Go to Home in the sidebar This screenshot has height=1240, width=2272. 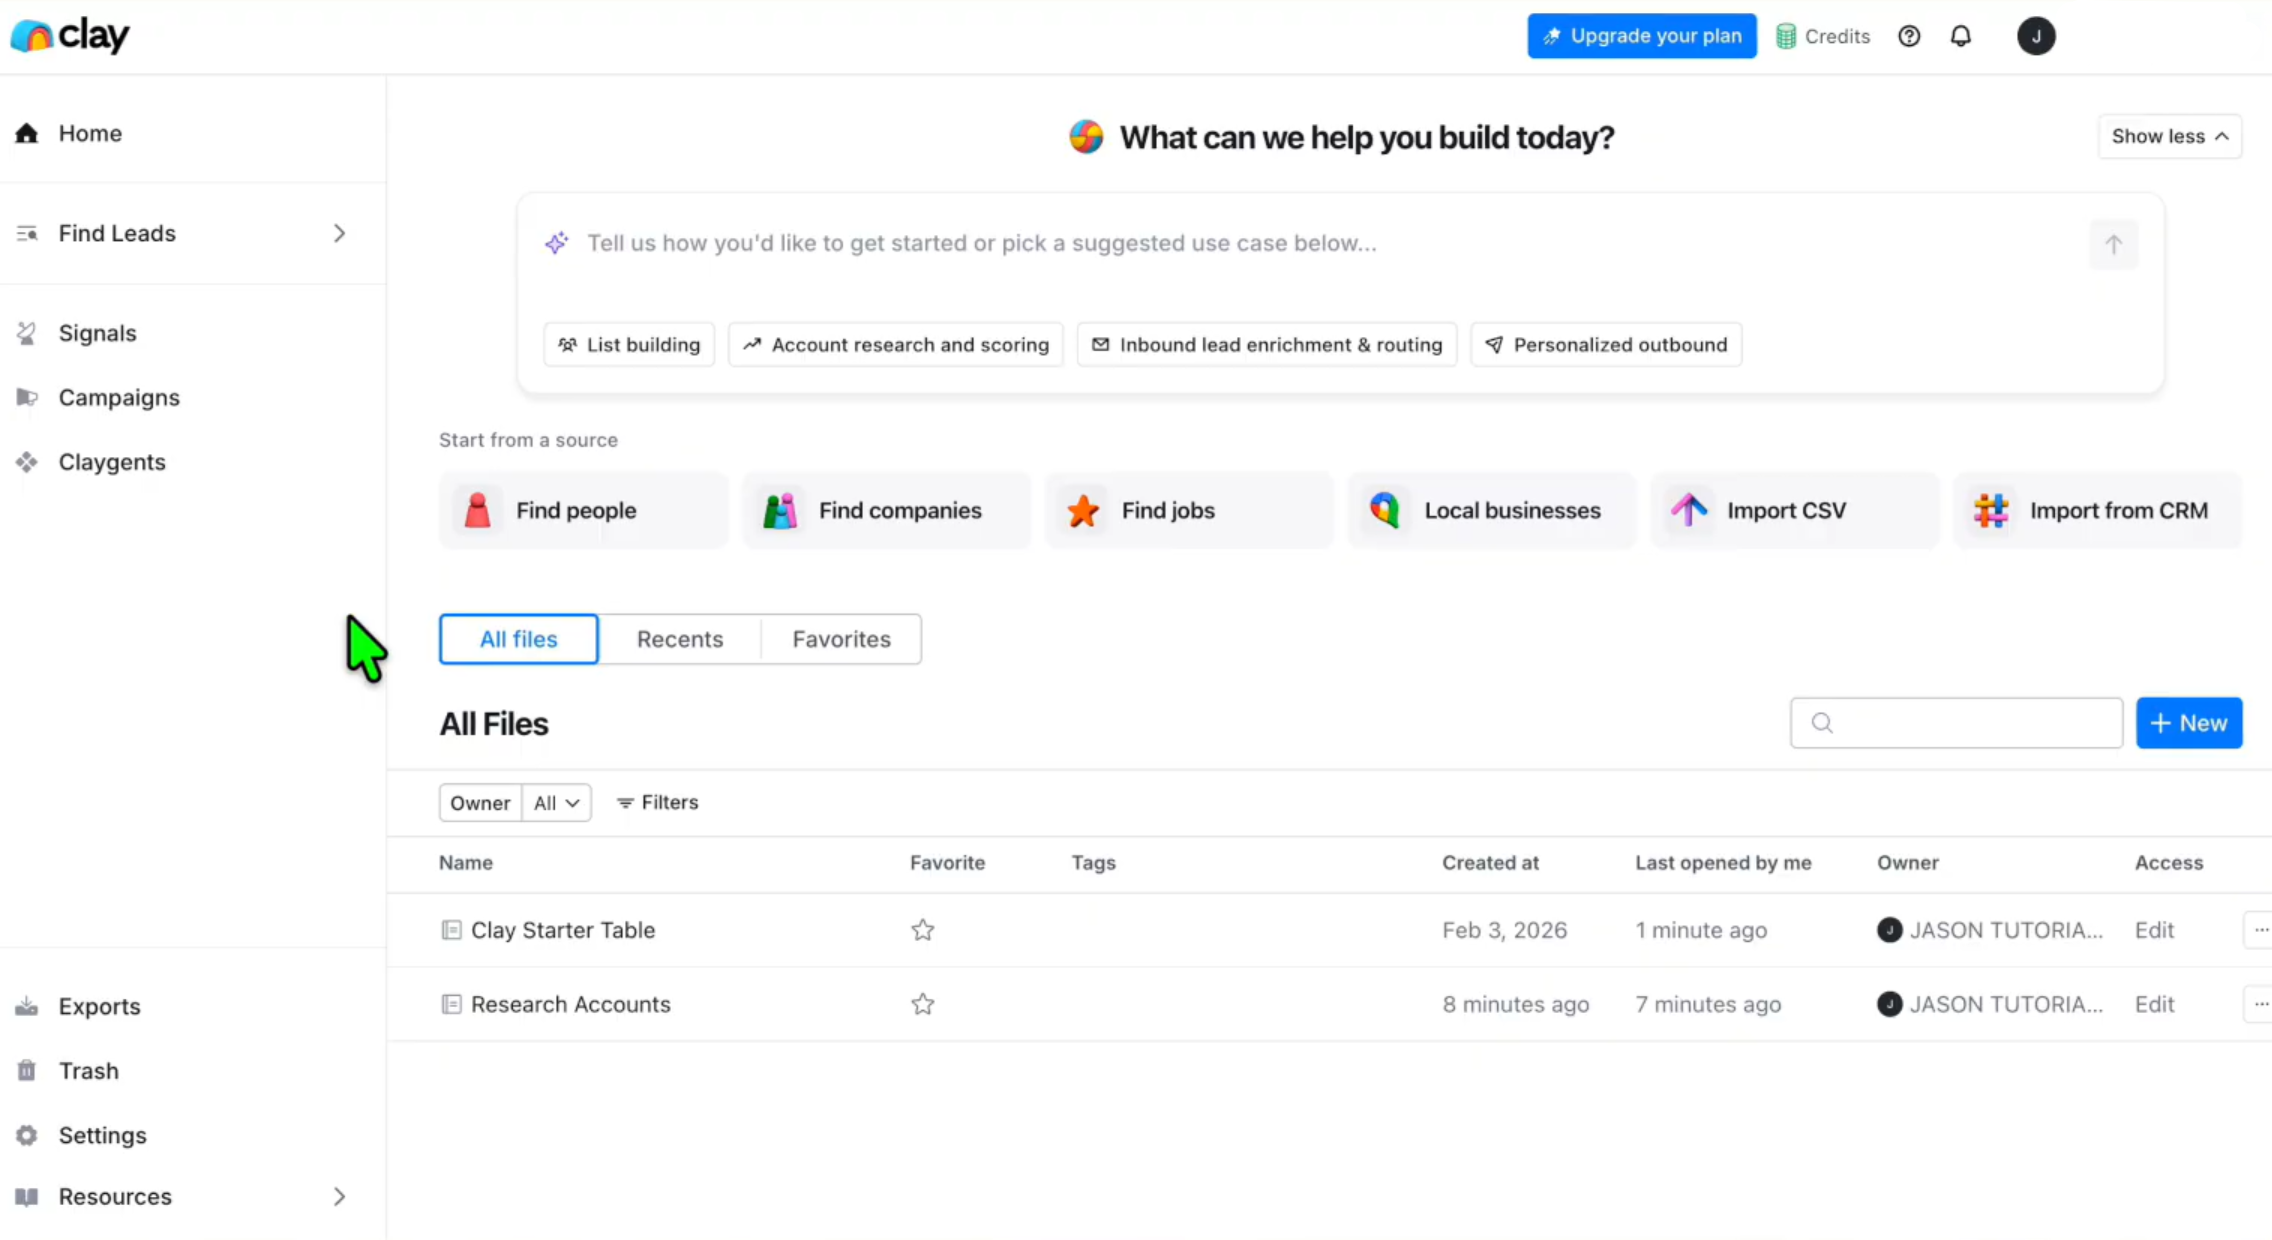90,133
